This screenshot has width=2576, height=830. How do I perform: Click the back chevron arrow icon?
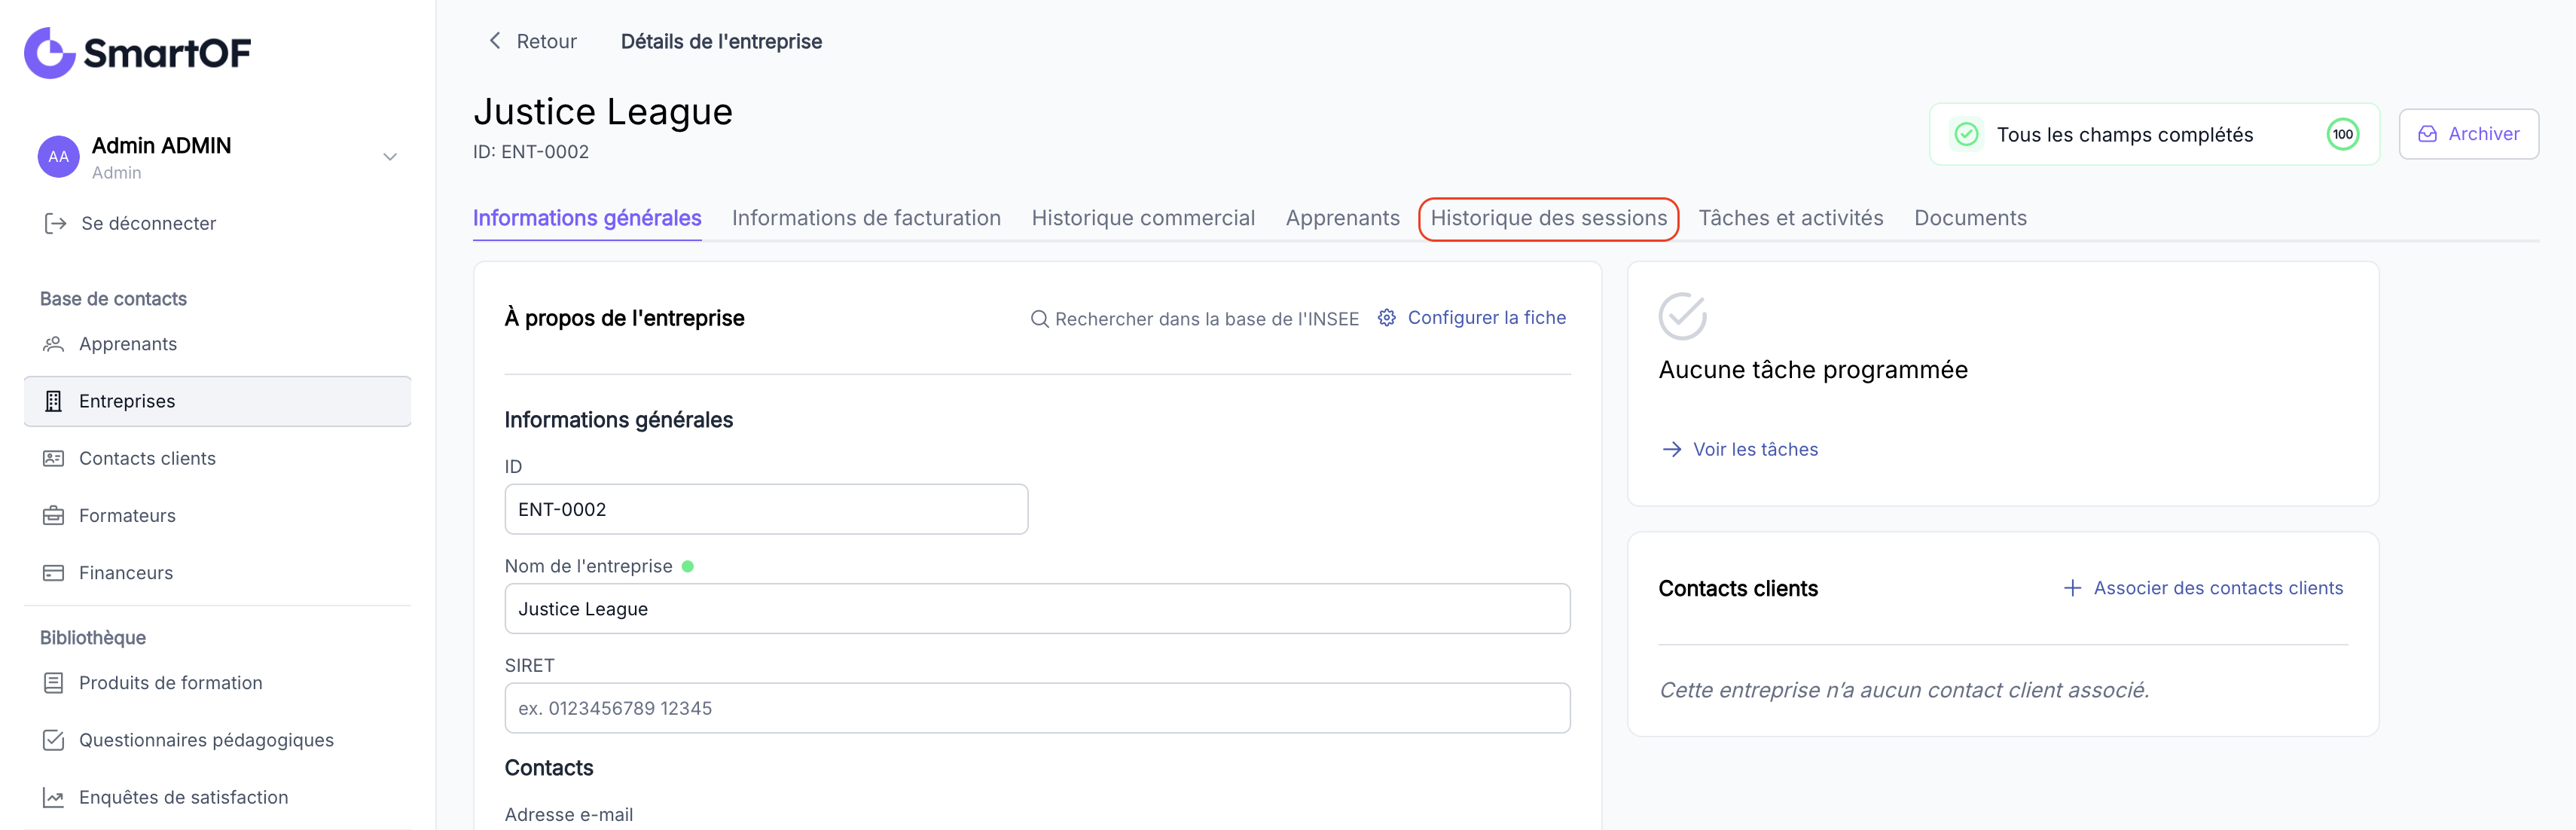click(494, 41)
